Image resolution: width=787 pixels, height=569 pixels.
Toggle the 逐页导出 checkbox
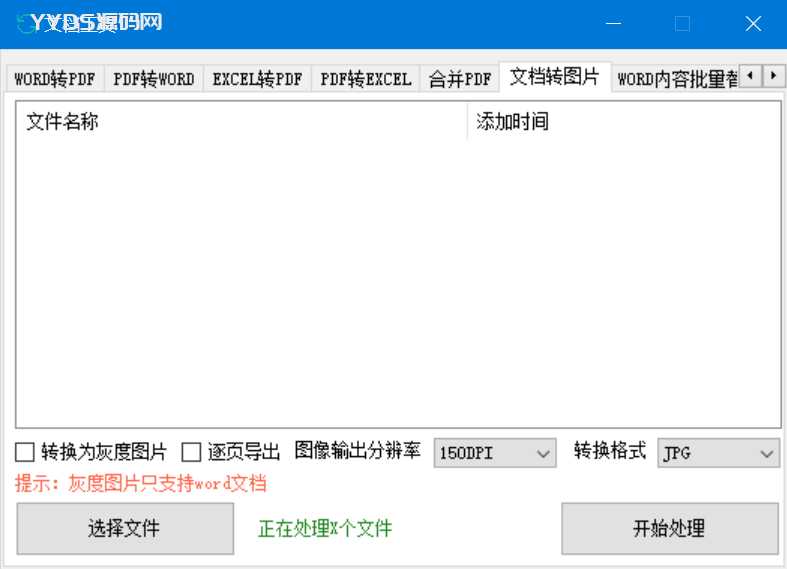[x=191, y=453]
